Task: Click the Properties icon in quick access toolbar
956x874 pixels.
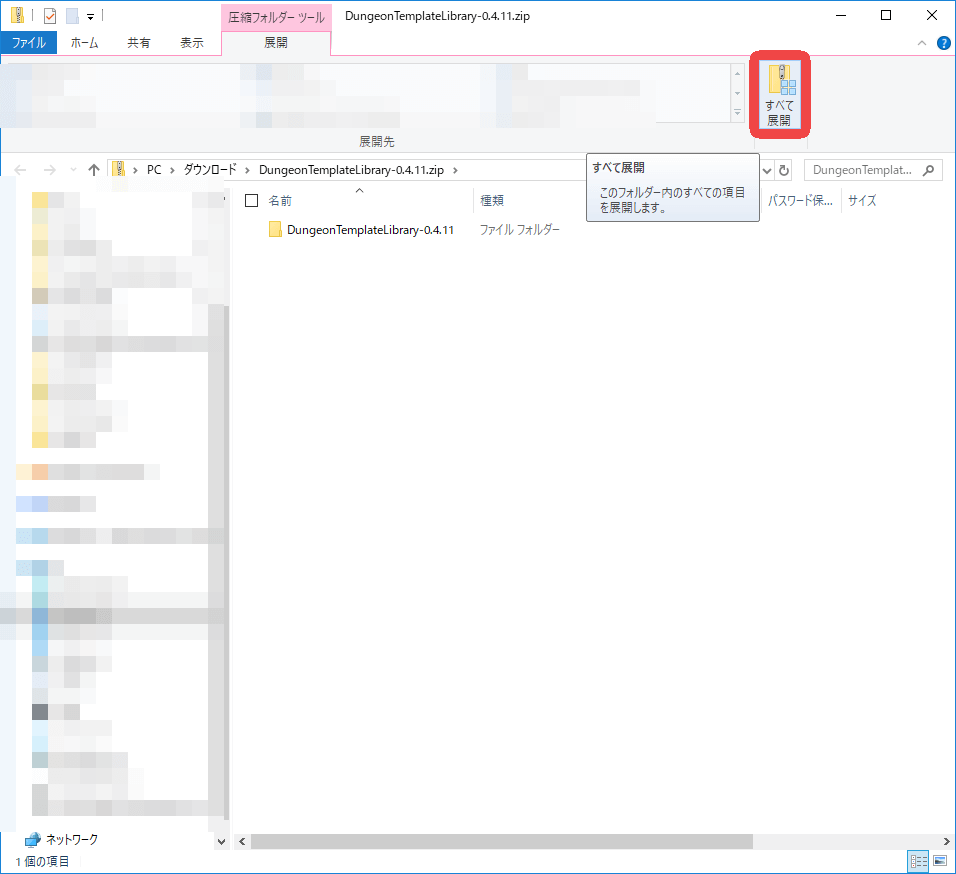Action: point(49,16)
